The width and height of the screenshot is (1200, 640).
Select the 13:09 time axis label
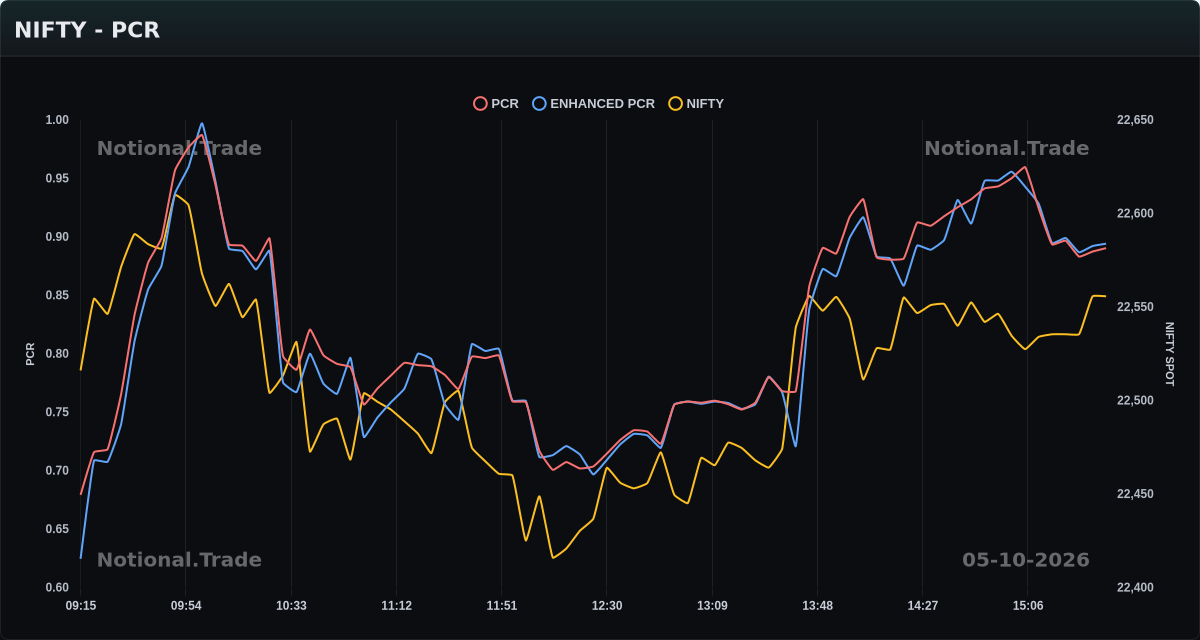pyautogui.click(x=712, y=606)
